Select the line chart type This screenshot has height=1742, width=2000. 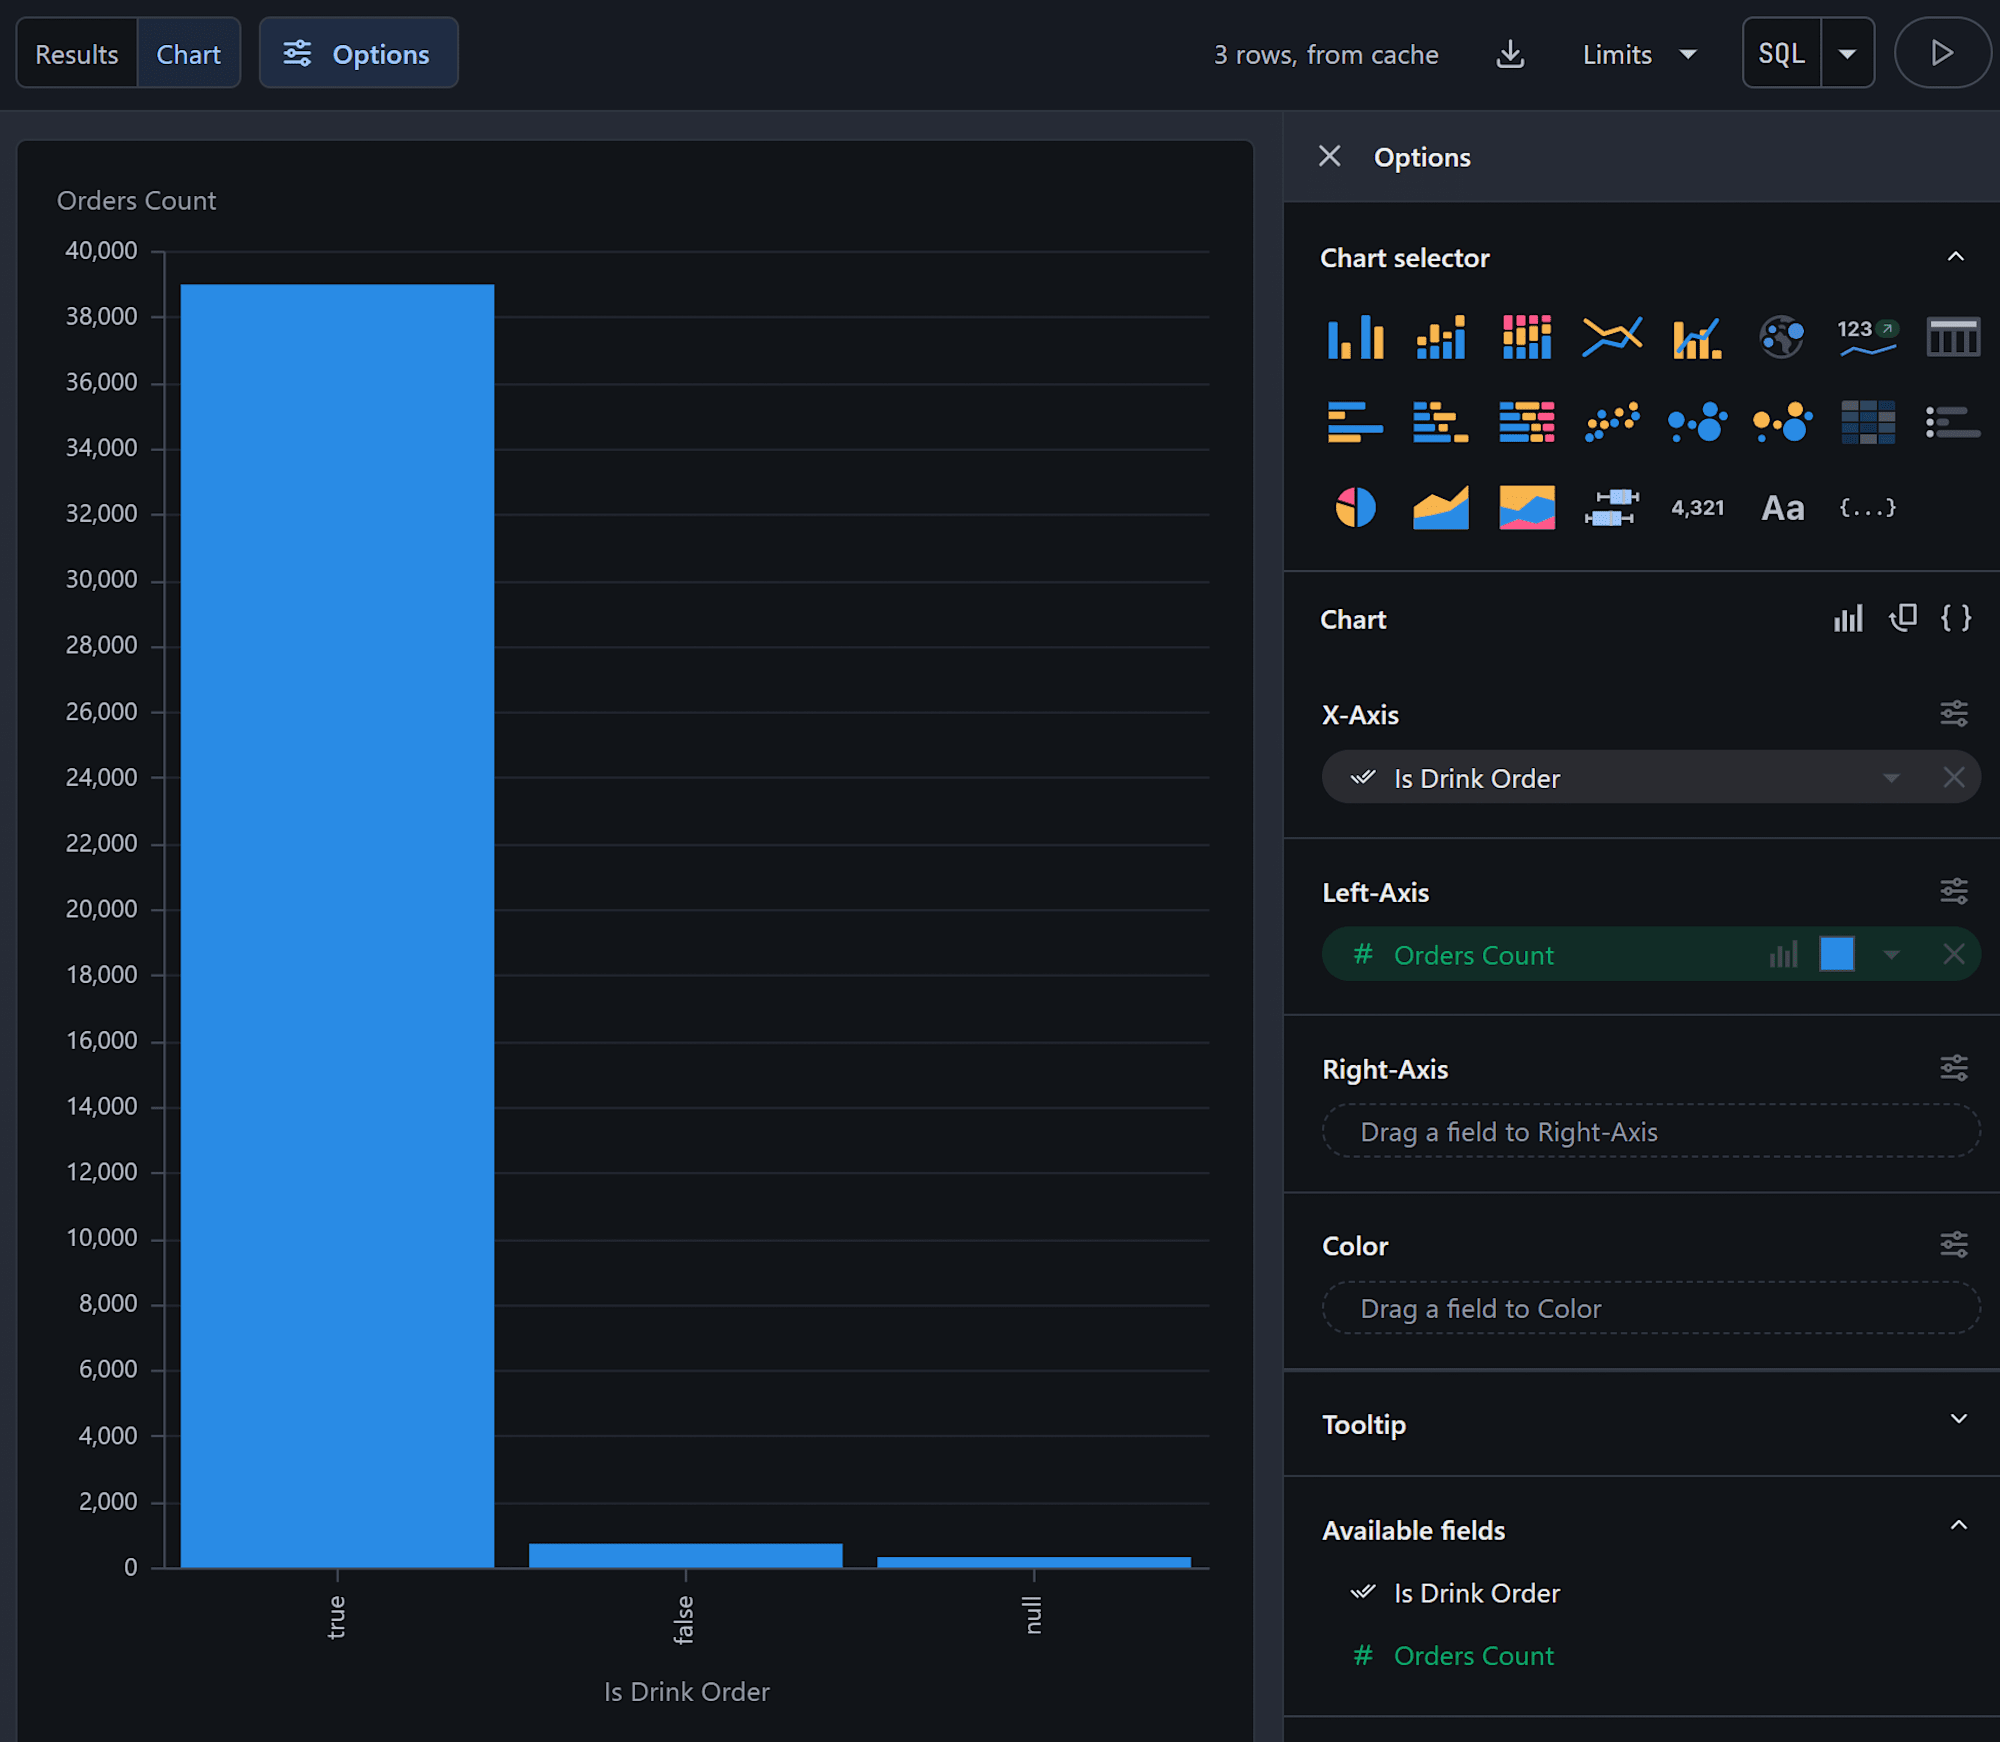1612,337
